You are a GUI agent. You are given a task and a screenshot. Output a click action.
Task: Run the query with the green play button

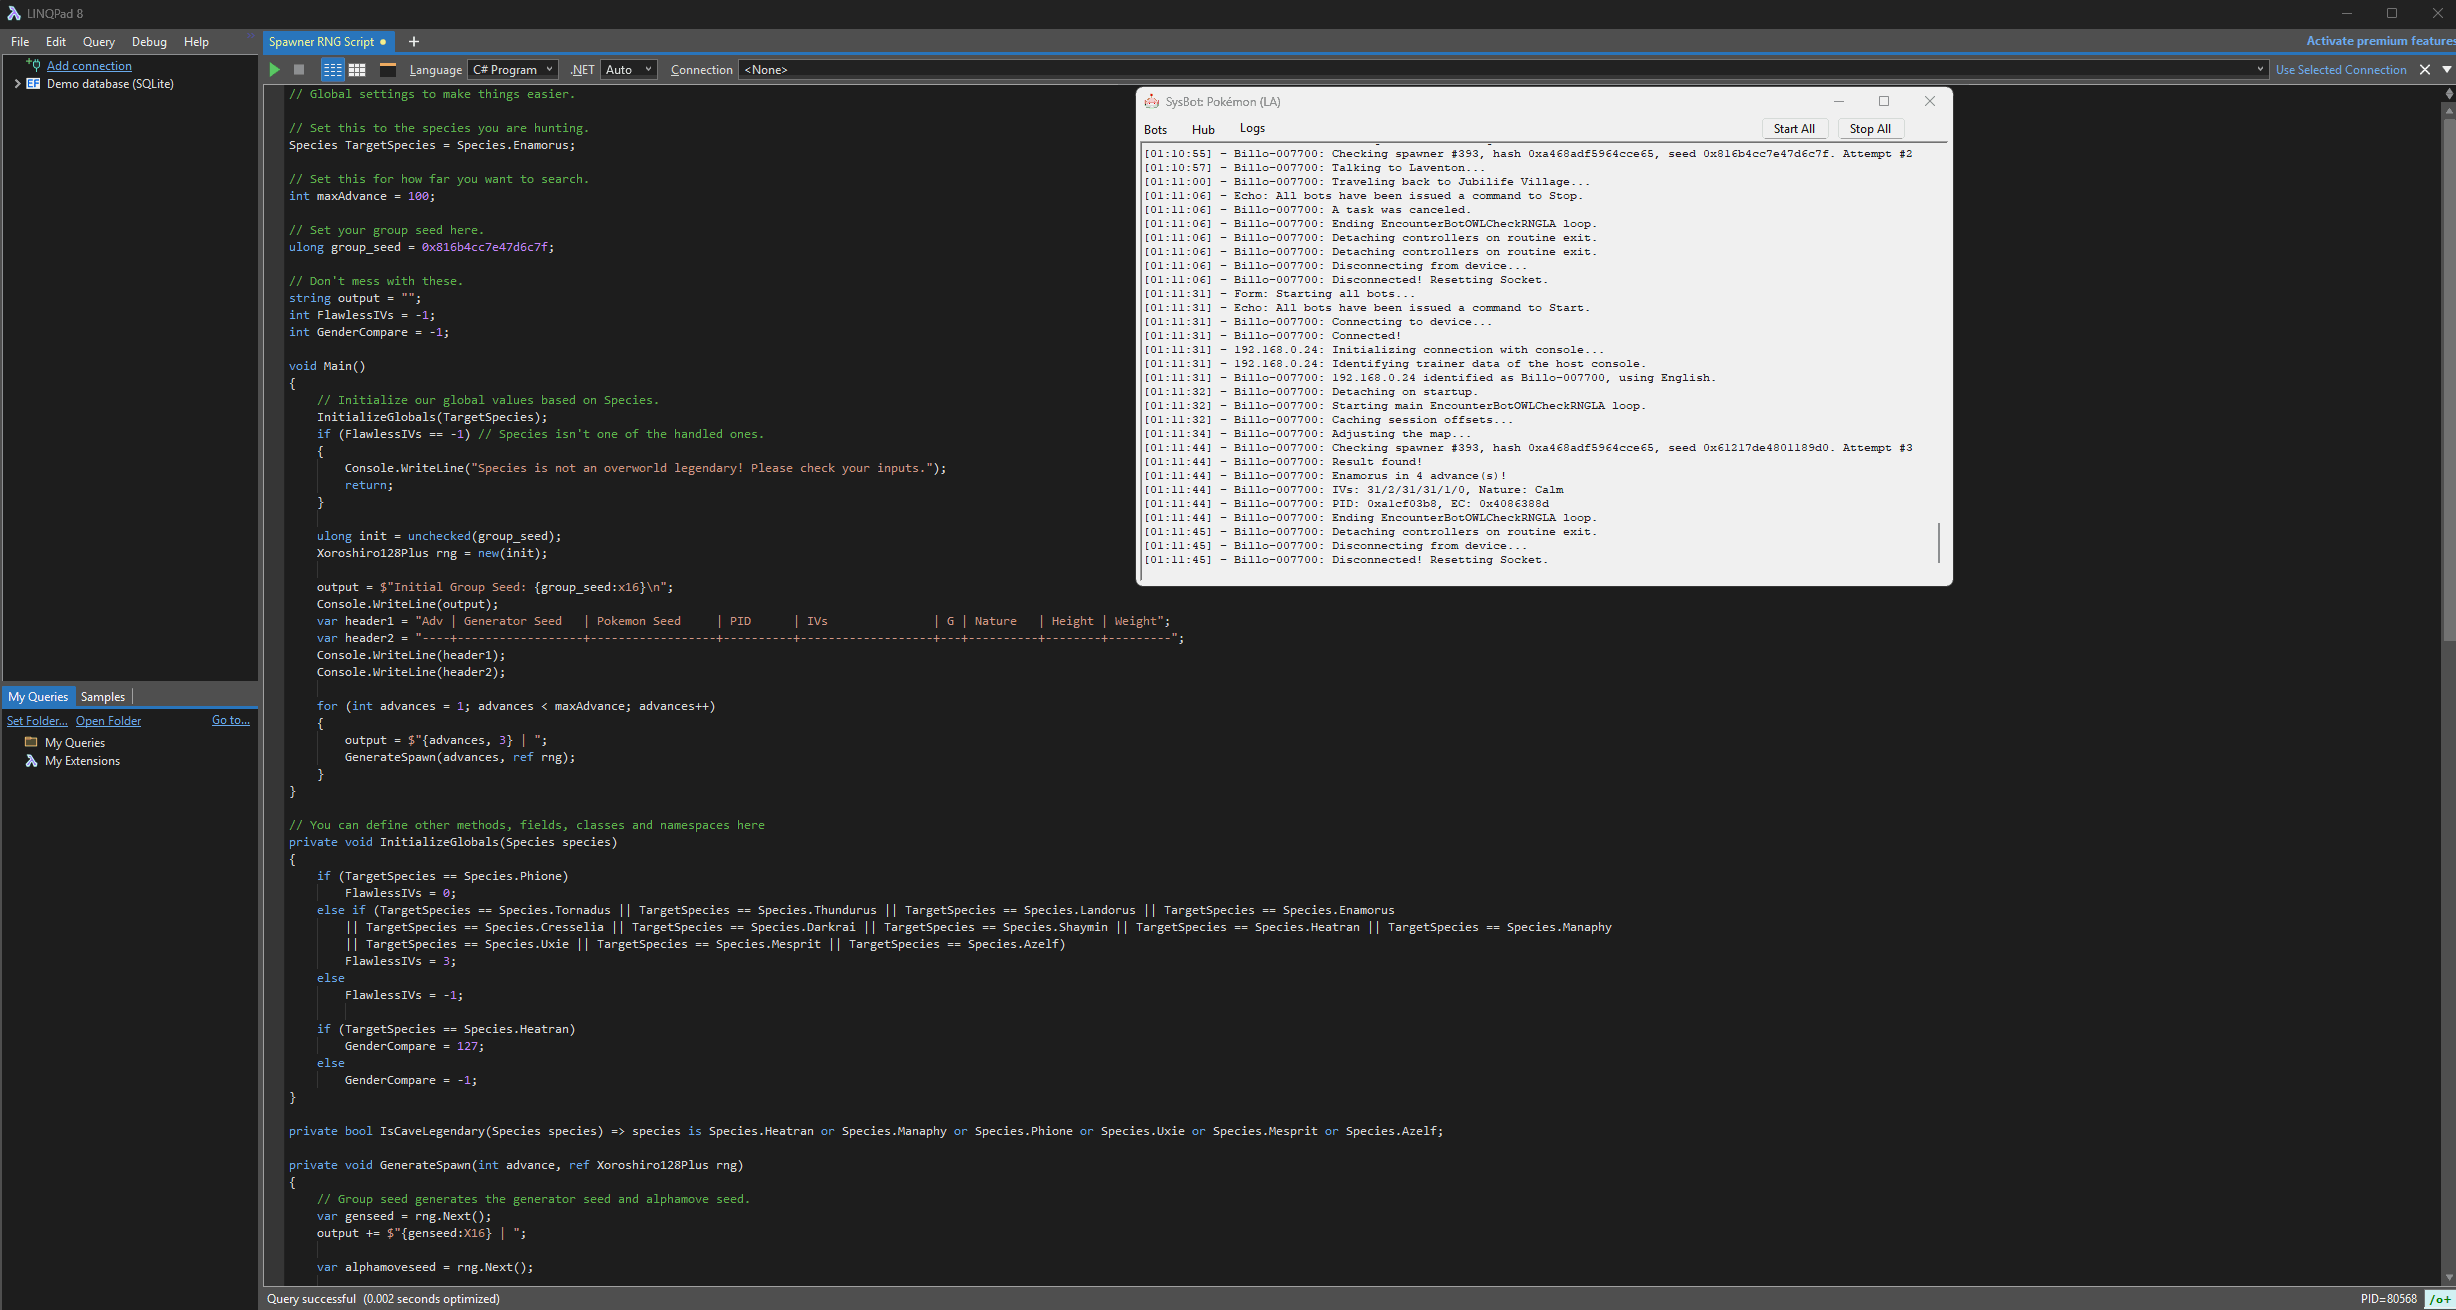(x=275, y=70)
